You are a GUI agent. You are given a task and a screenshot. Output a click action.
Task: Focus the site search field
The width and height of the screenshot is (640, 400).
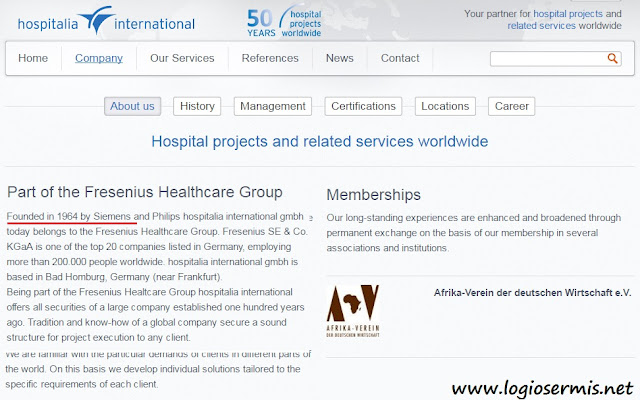[556, 58]
